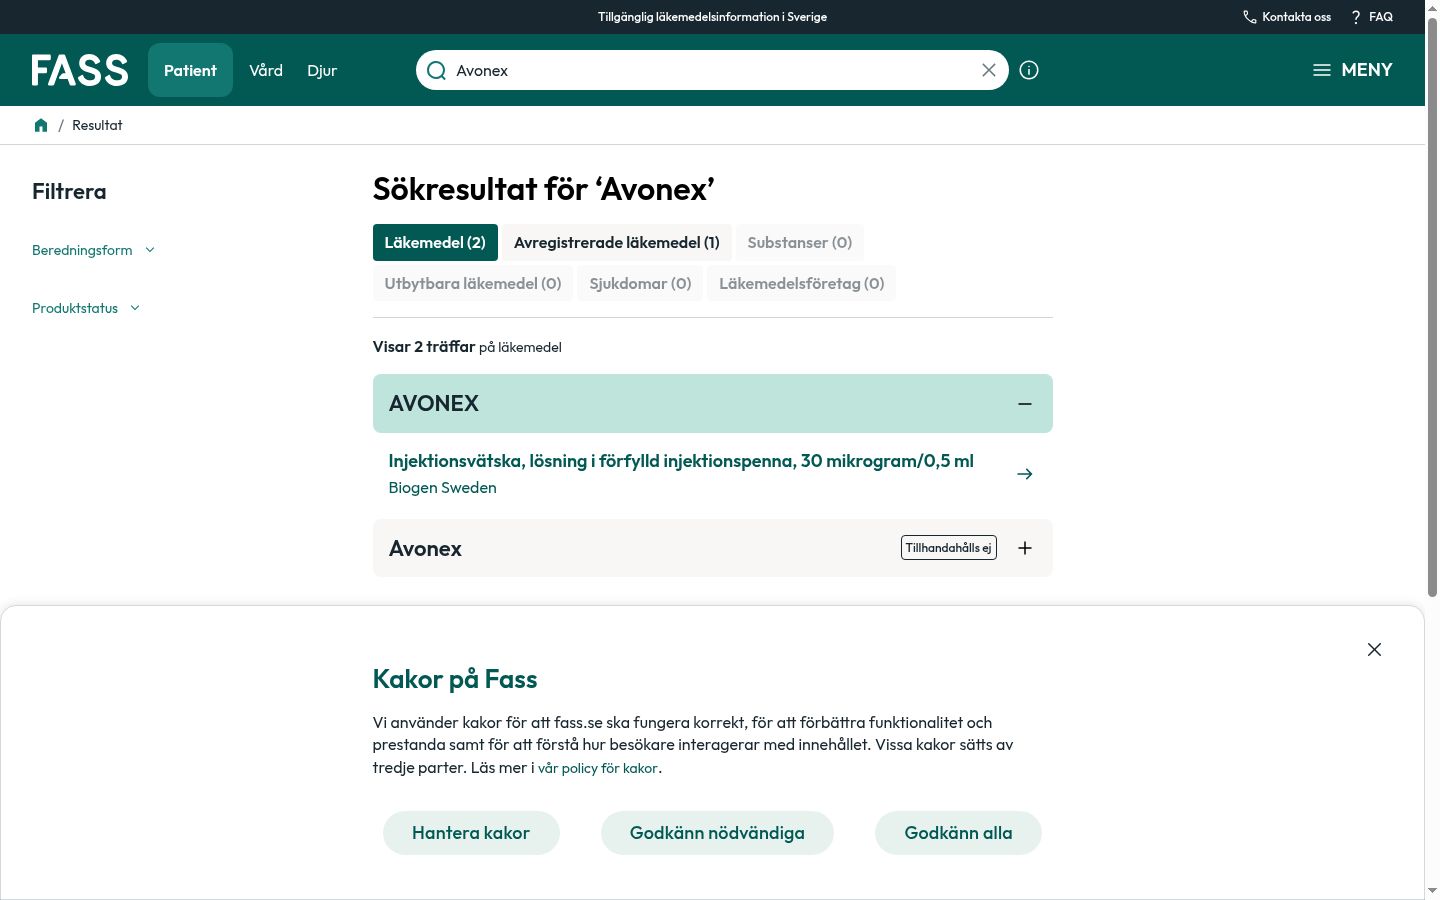
Task: Expand the Avonex Tillhandahålls ej group
Action: click(x=1025, y=548)
